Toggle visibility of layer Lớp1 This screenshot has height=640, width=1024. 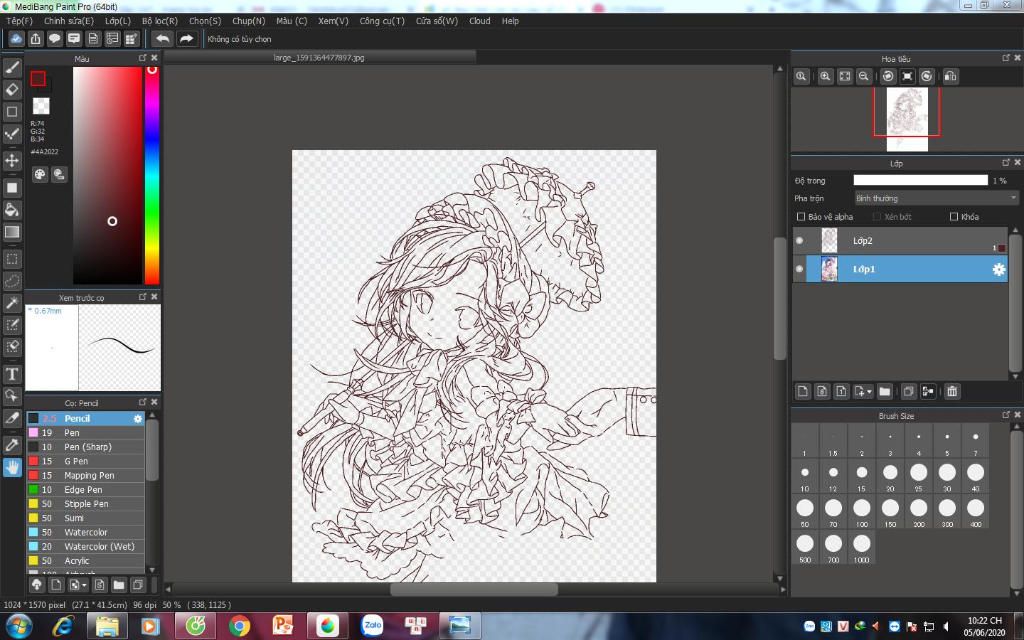click(x=799, y=269)
